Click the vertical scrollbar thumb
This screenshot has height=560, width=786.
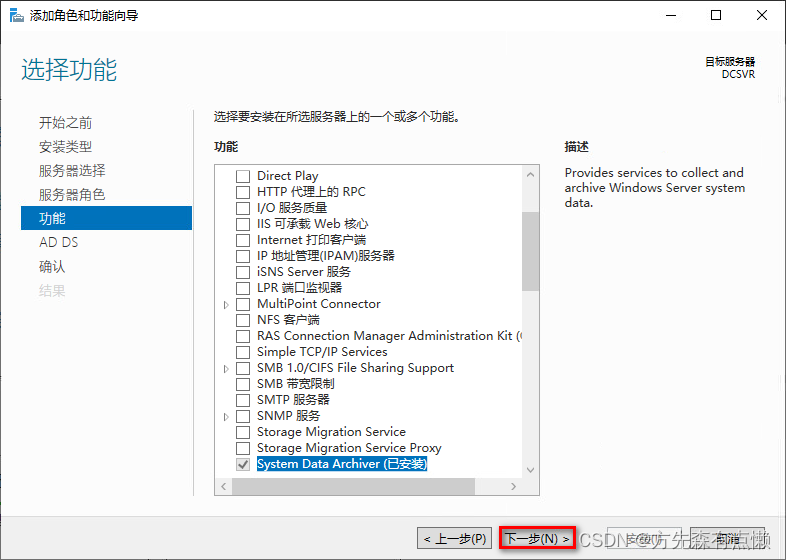[x=530, y=251]
